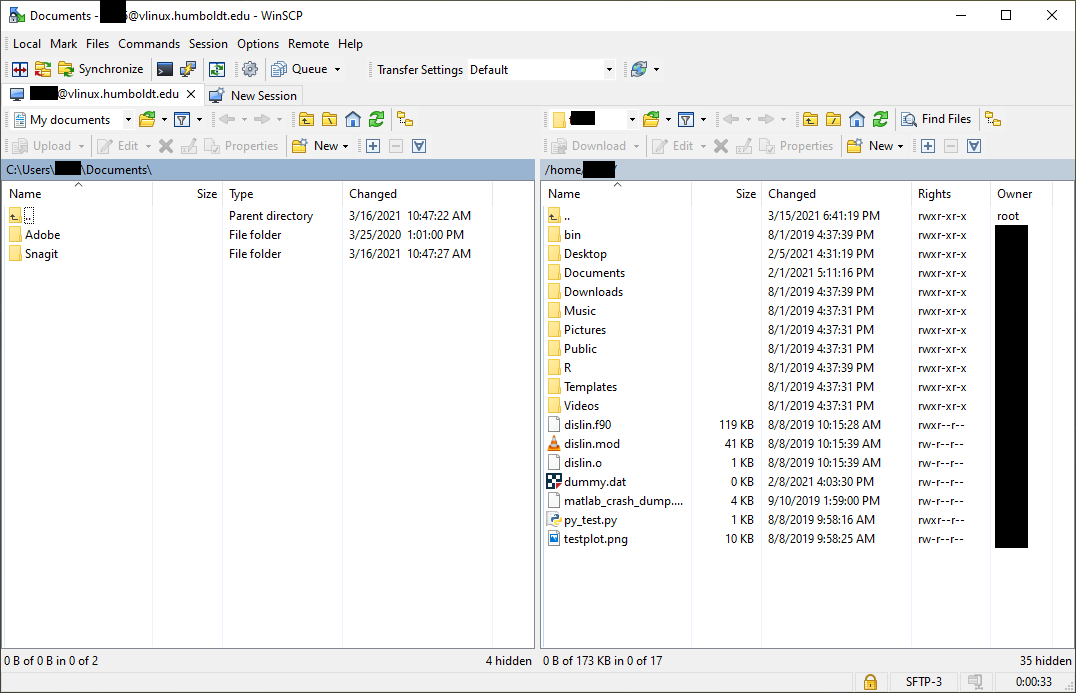
Task: Click the Synchronize button
Action: click(x=102, y=69)
